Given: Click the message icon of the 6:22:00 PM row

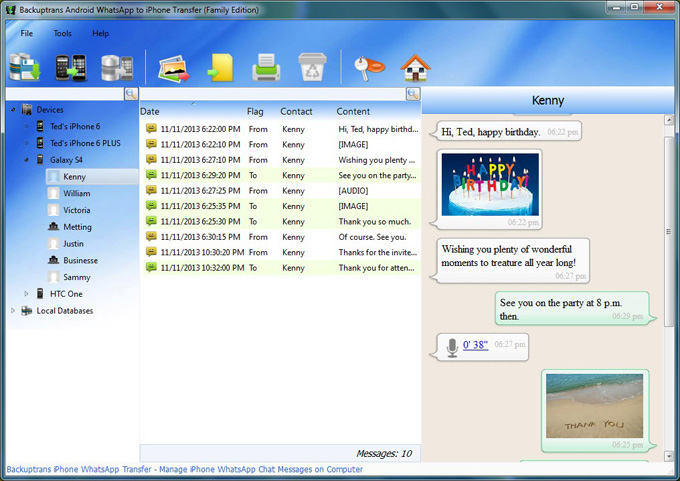Looking at the screenshot, I should click(151, 129).
